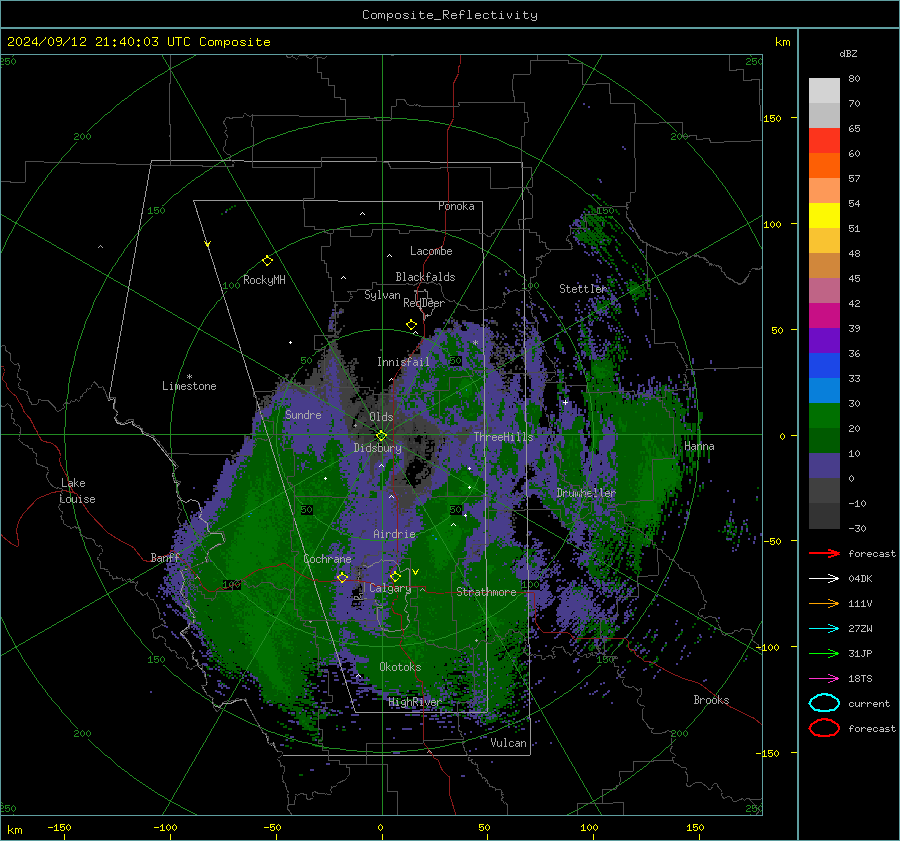Pick the dark orange 60 dBZ swatch

click(x=824, y=165)
